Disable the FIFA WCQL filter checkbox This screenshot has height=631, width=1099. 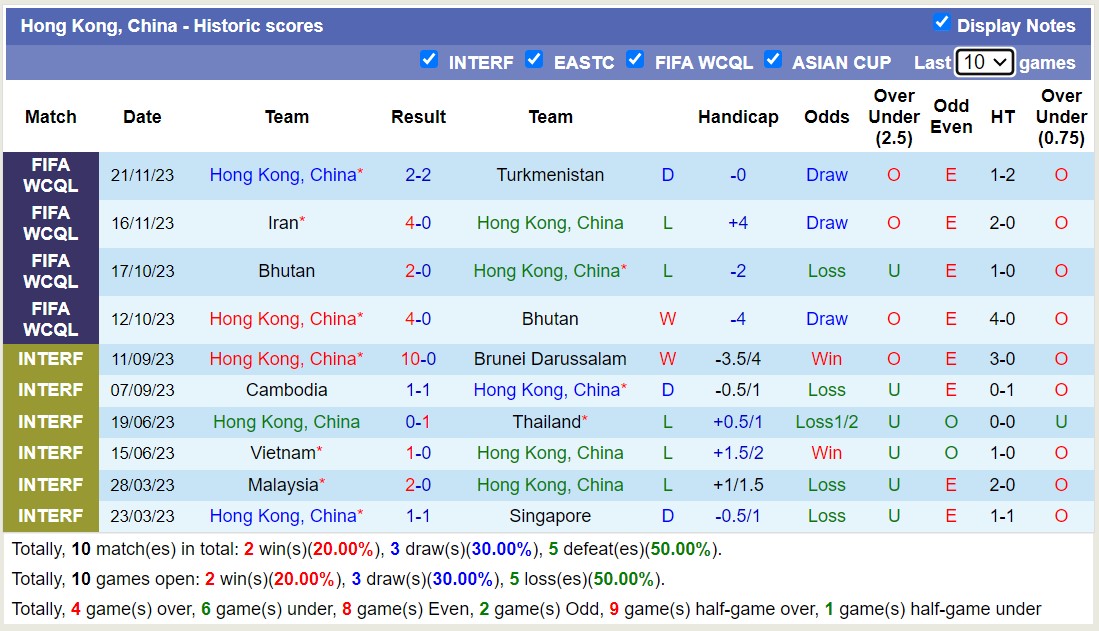pos(635,59)
